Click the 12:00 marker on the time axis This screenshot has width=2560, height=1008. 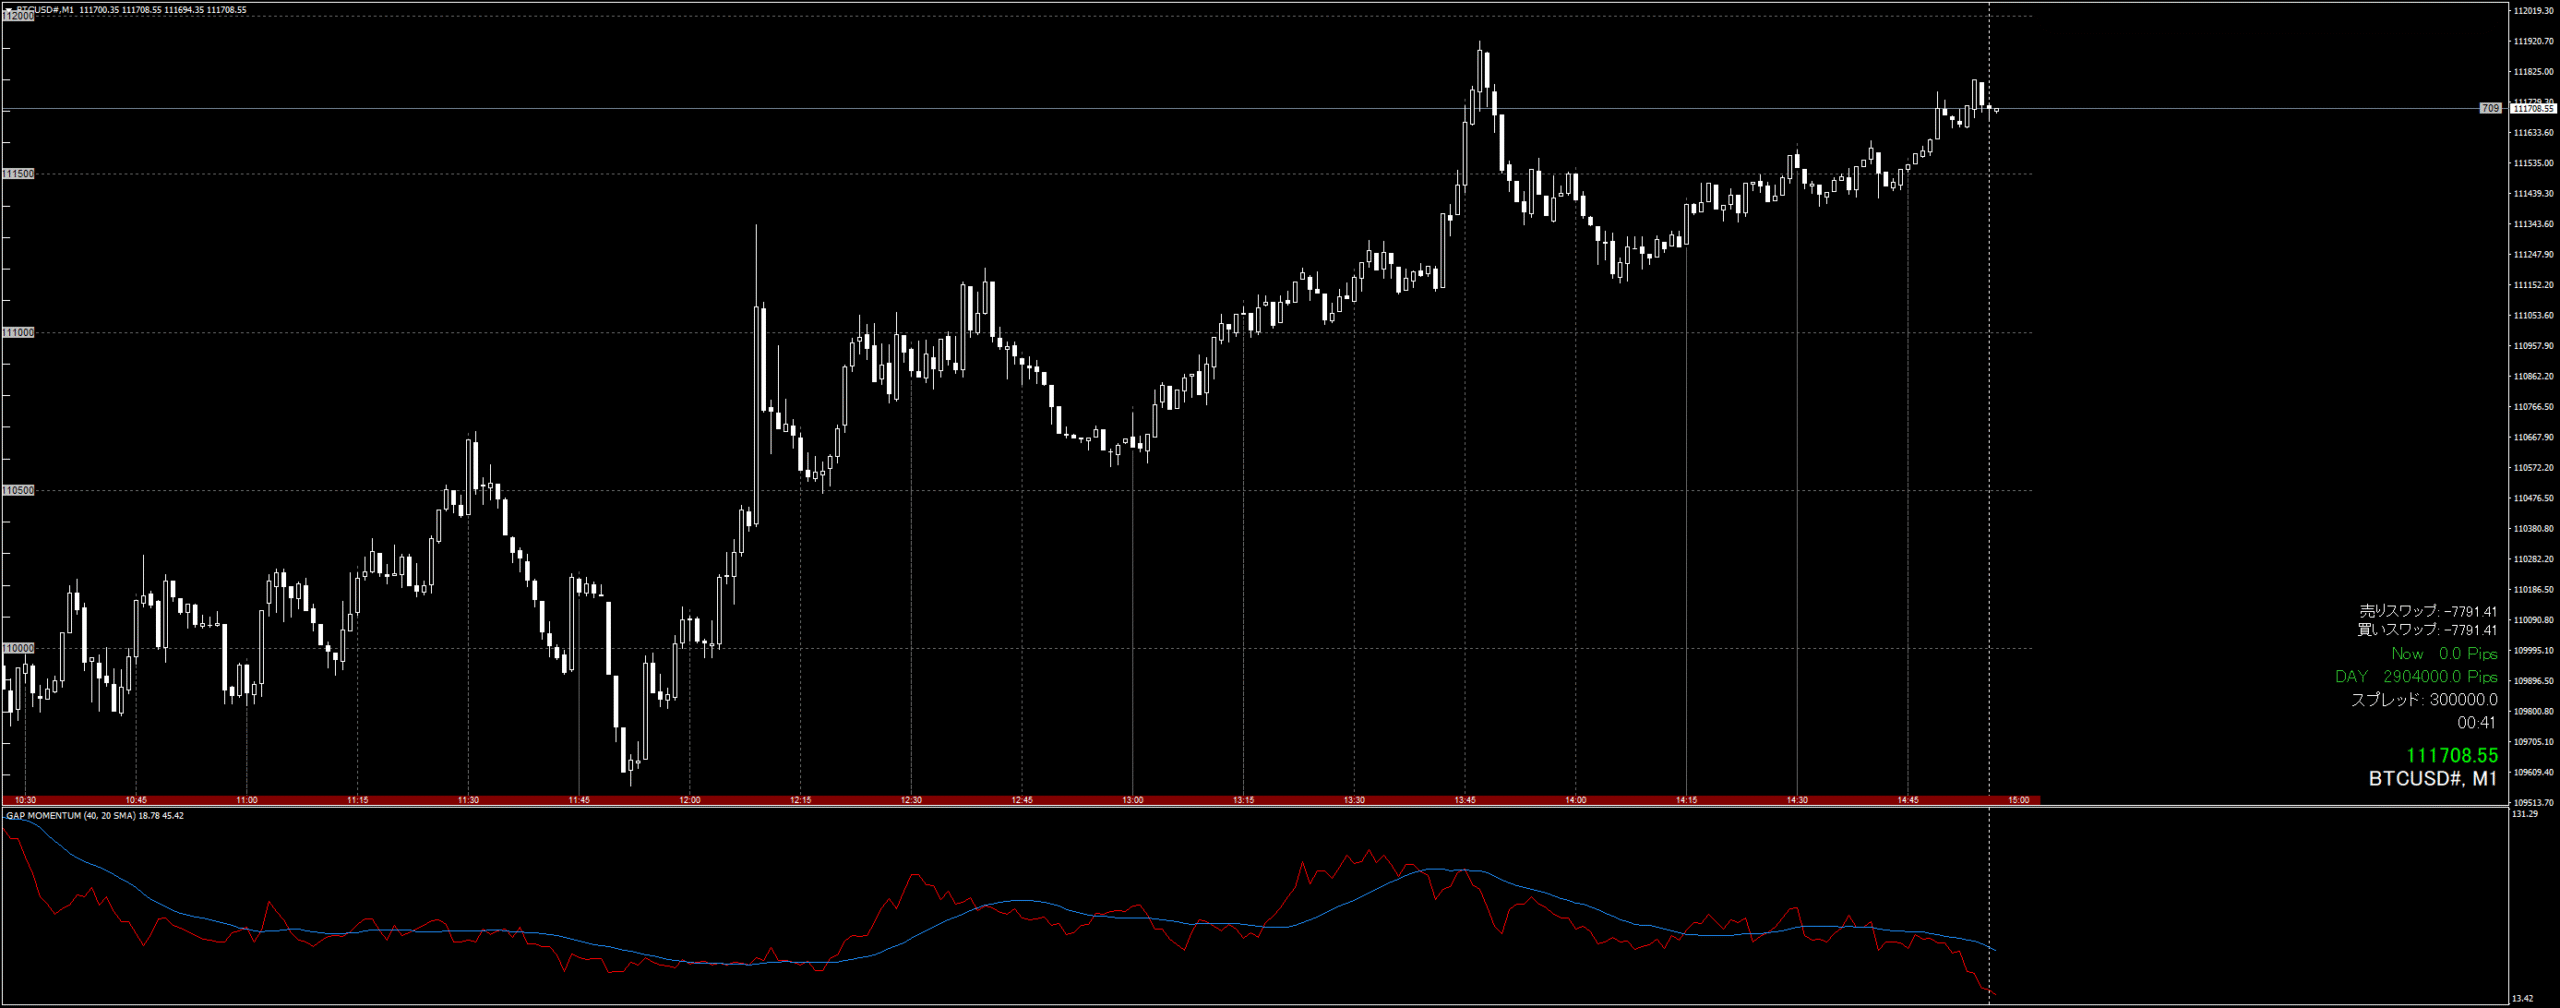pos(690,800)
